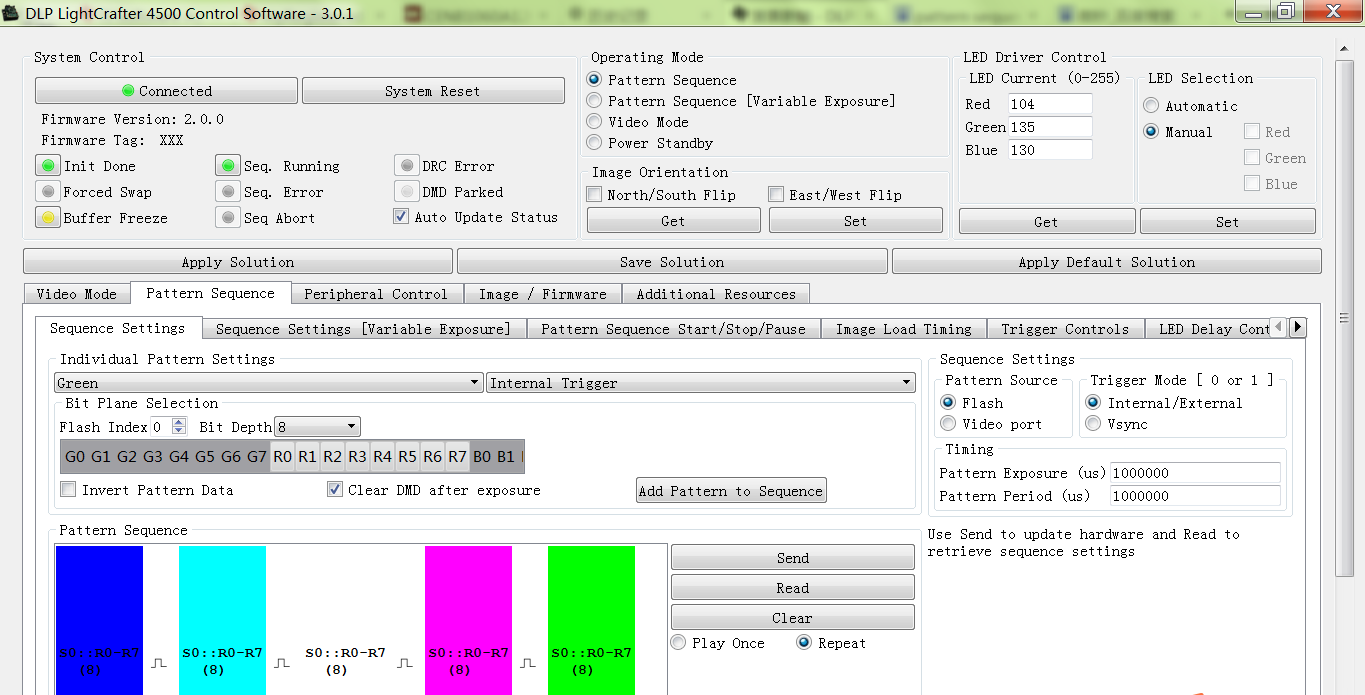Choose Automatic LED selection
1365x695 pixels.
1151,106
